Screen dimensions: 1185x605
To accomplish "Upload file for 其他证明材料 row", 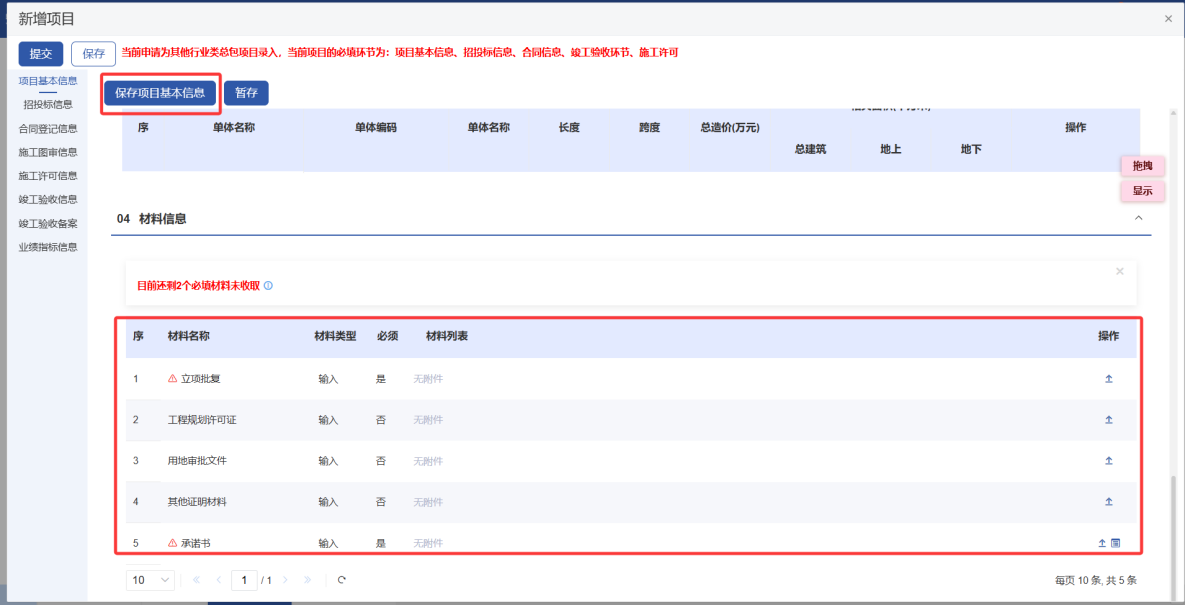I will (x=1108, y=501).
